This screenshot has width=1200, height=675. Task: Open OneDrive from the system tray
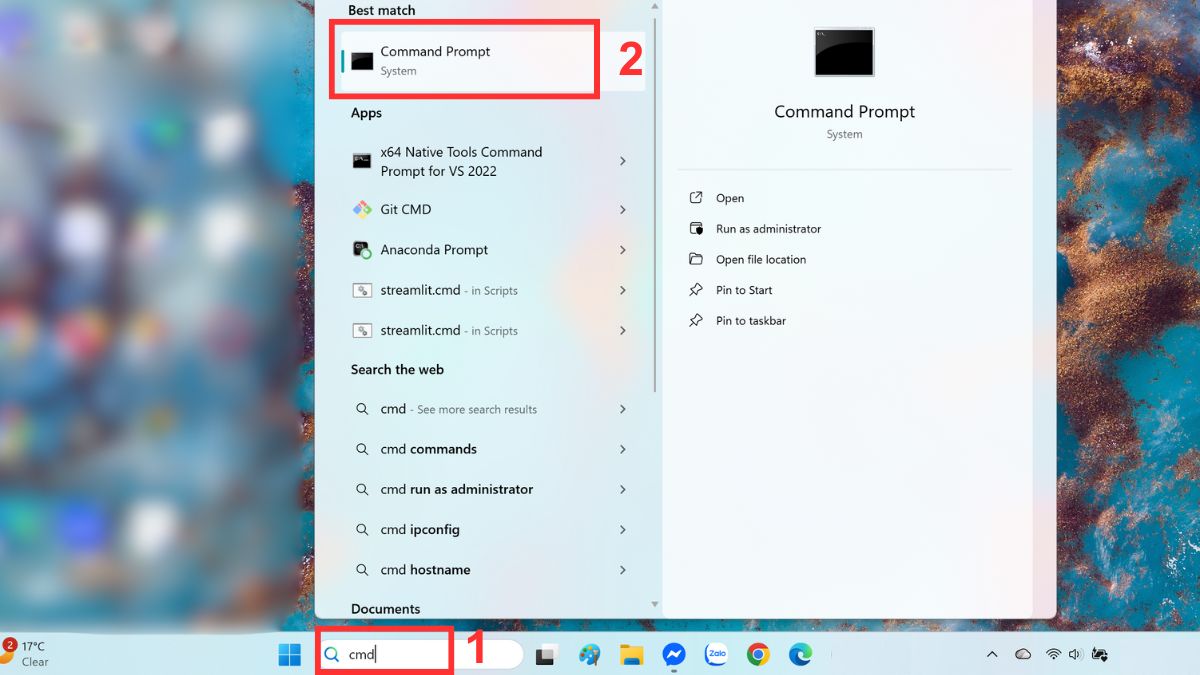[1022, 655]
